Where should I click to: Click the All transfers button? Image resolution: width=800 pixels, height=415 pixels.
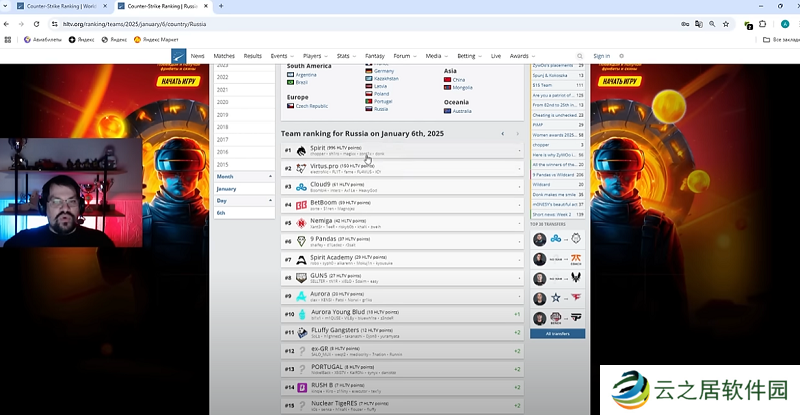[557, 333]
